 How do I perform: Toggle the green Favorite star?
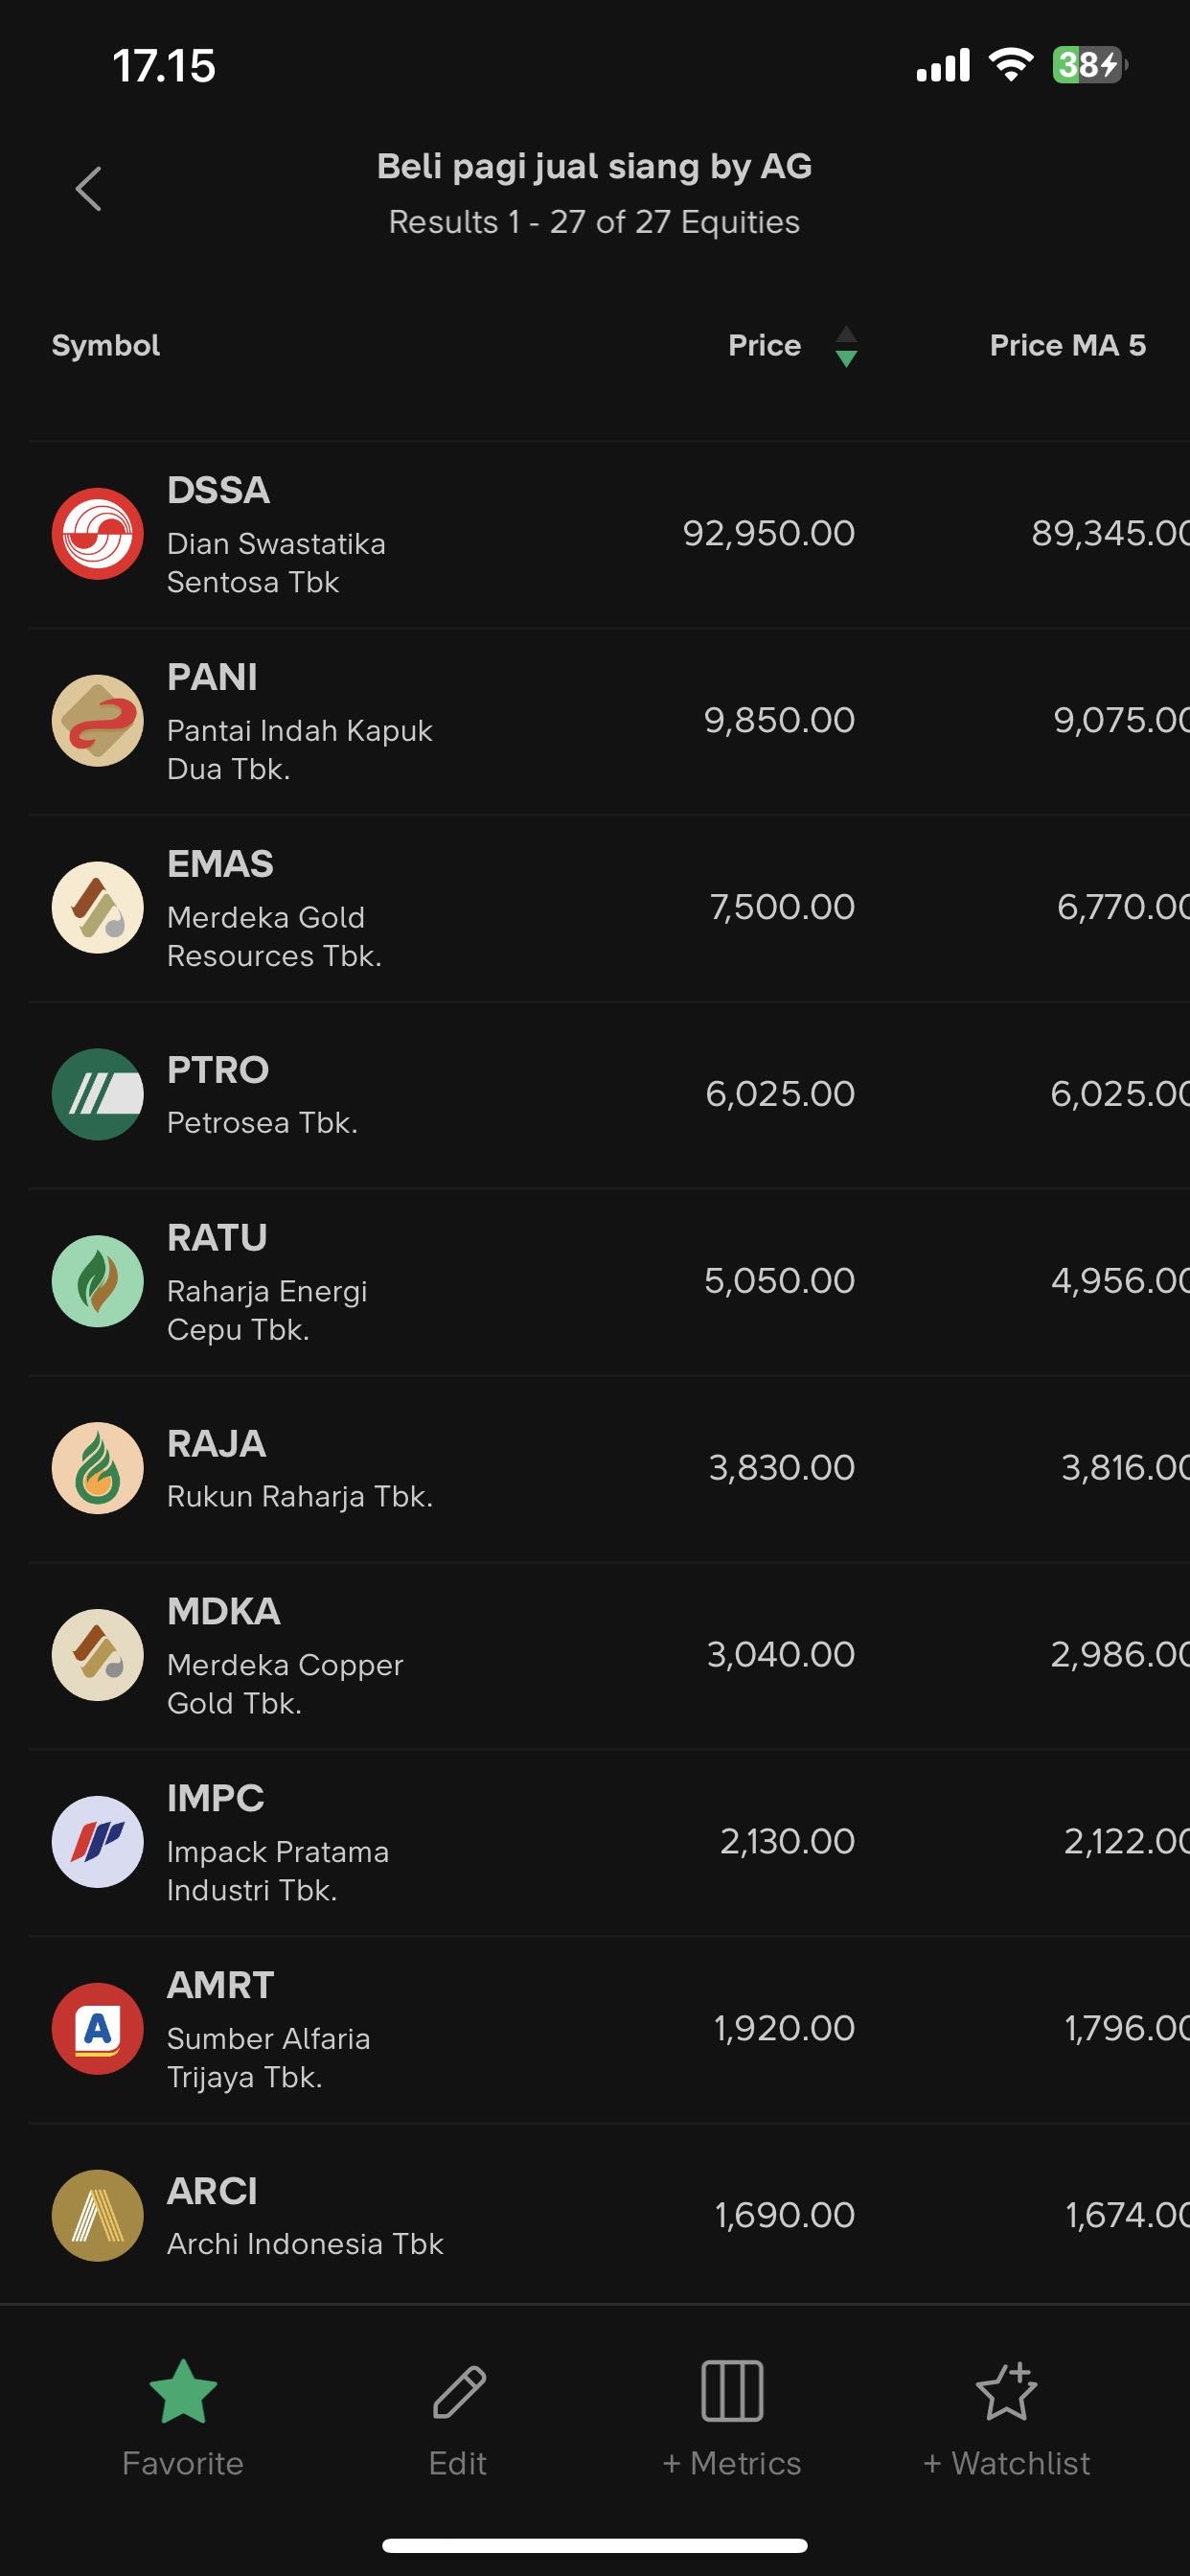183,2392
